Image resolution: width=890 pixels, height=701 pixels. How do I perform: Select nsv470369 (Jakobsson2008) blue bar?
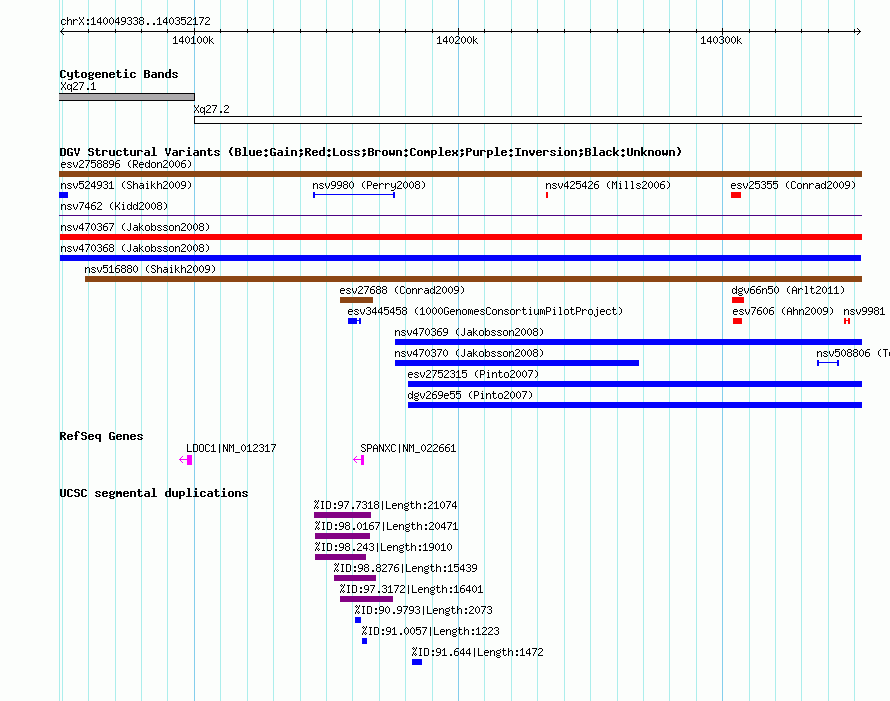click(628, 342)
